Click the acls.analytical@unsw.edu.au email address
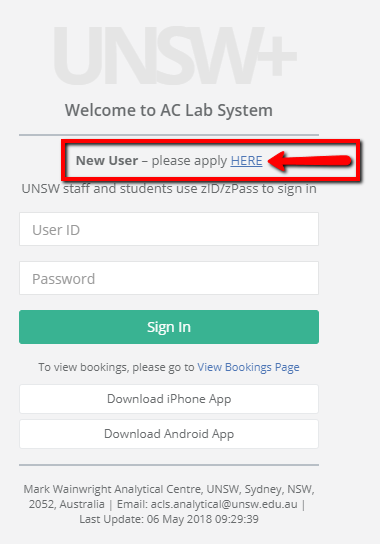The height and width of the screenshot is (544, 380). (x=224, y=504)
